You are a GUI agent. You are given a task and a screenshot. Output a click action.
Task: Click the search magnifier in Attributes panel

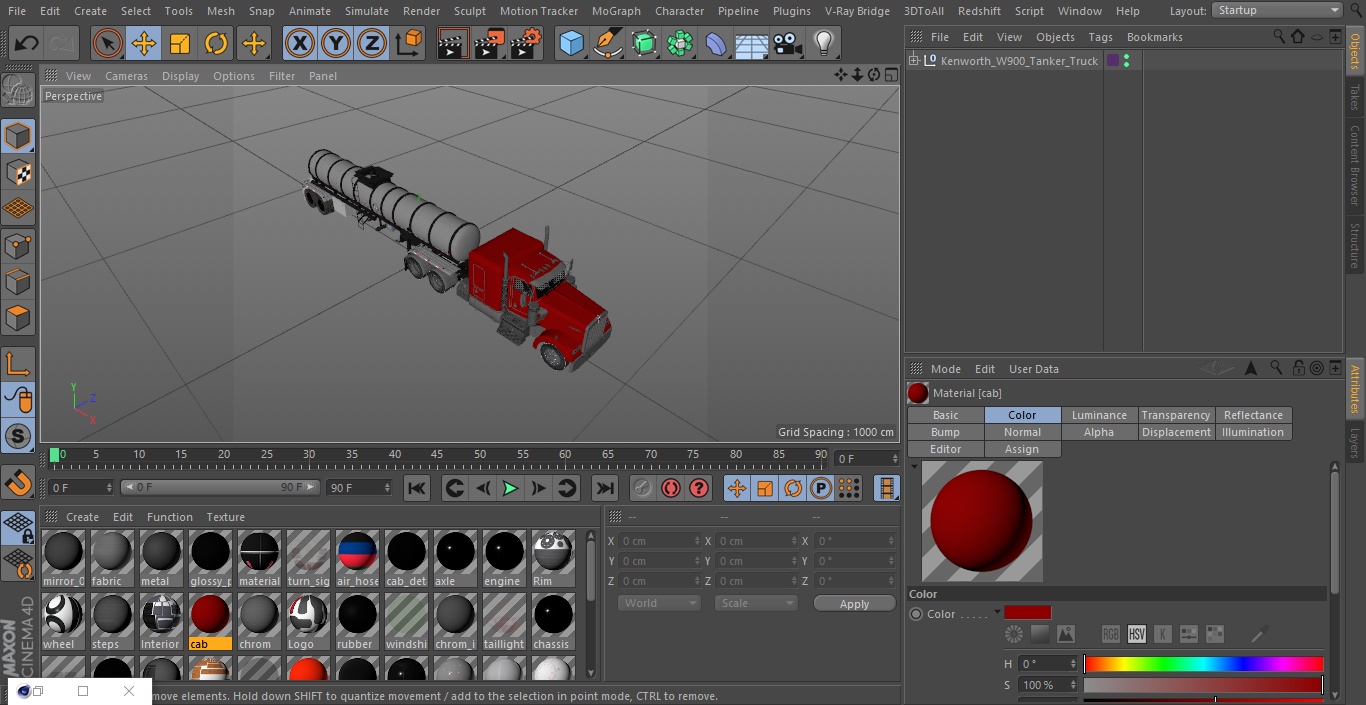tap(1278, 368)
